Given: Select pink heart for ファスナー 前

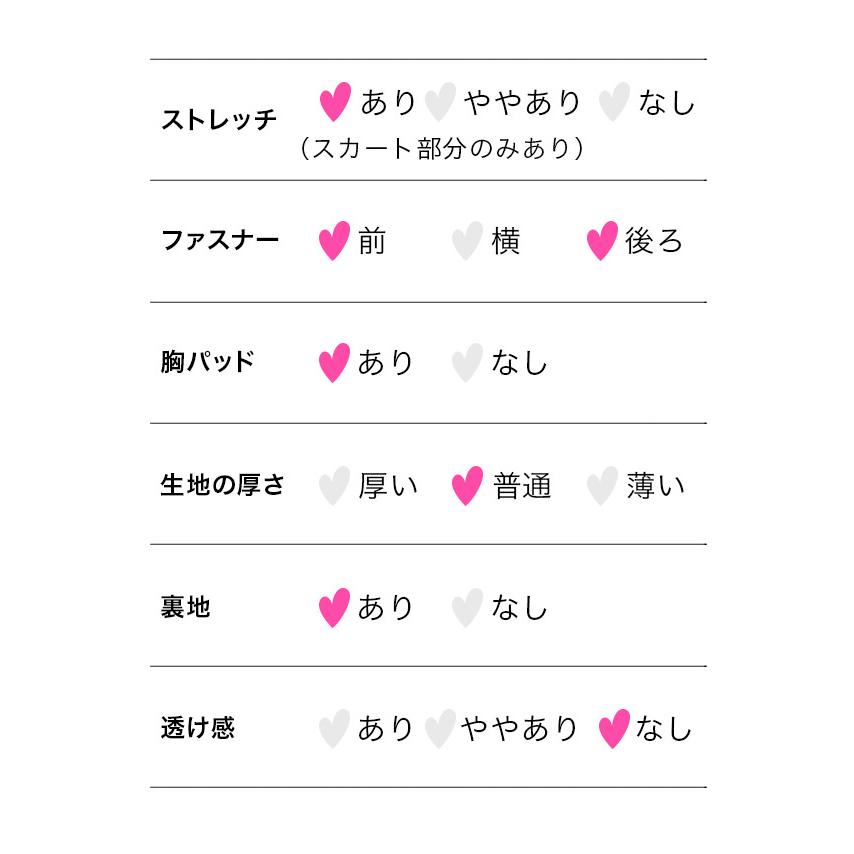Looking at the screenshot, I should [x=334, y=241].
